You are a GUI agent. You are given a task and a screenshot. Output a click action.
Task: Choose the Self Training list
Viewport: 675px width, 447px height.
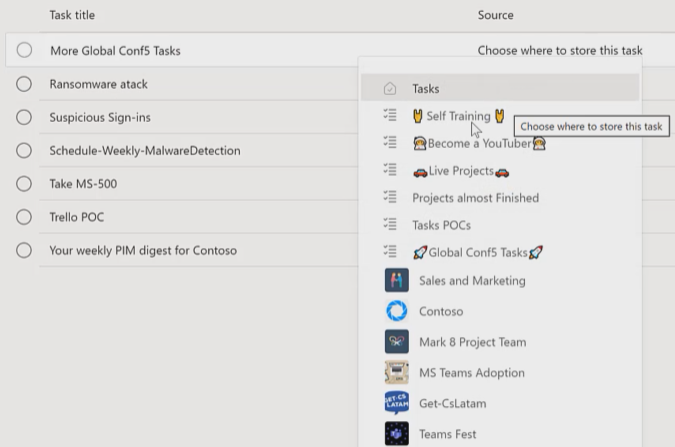point(500,115)
